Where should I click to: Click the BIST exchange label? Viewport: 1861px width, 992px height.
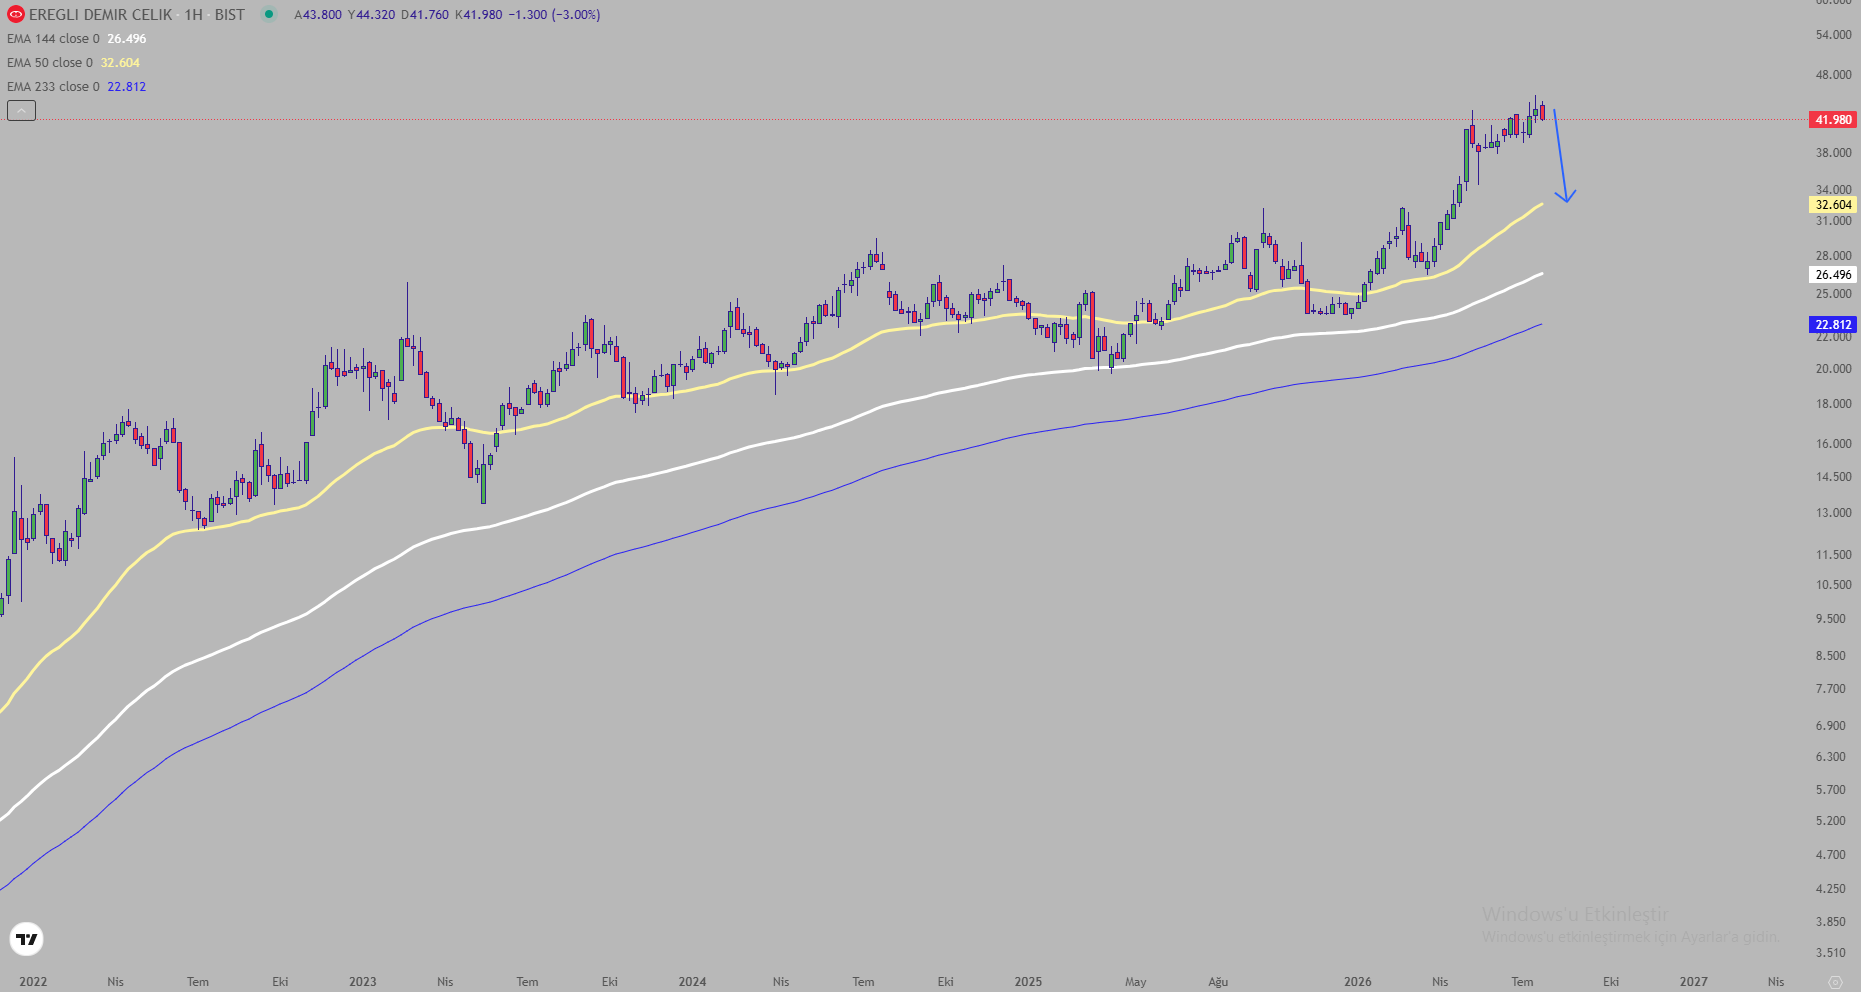230,15
